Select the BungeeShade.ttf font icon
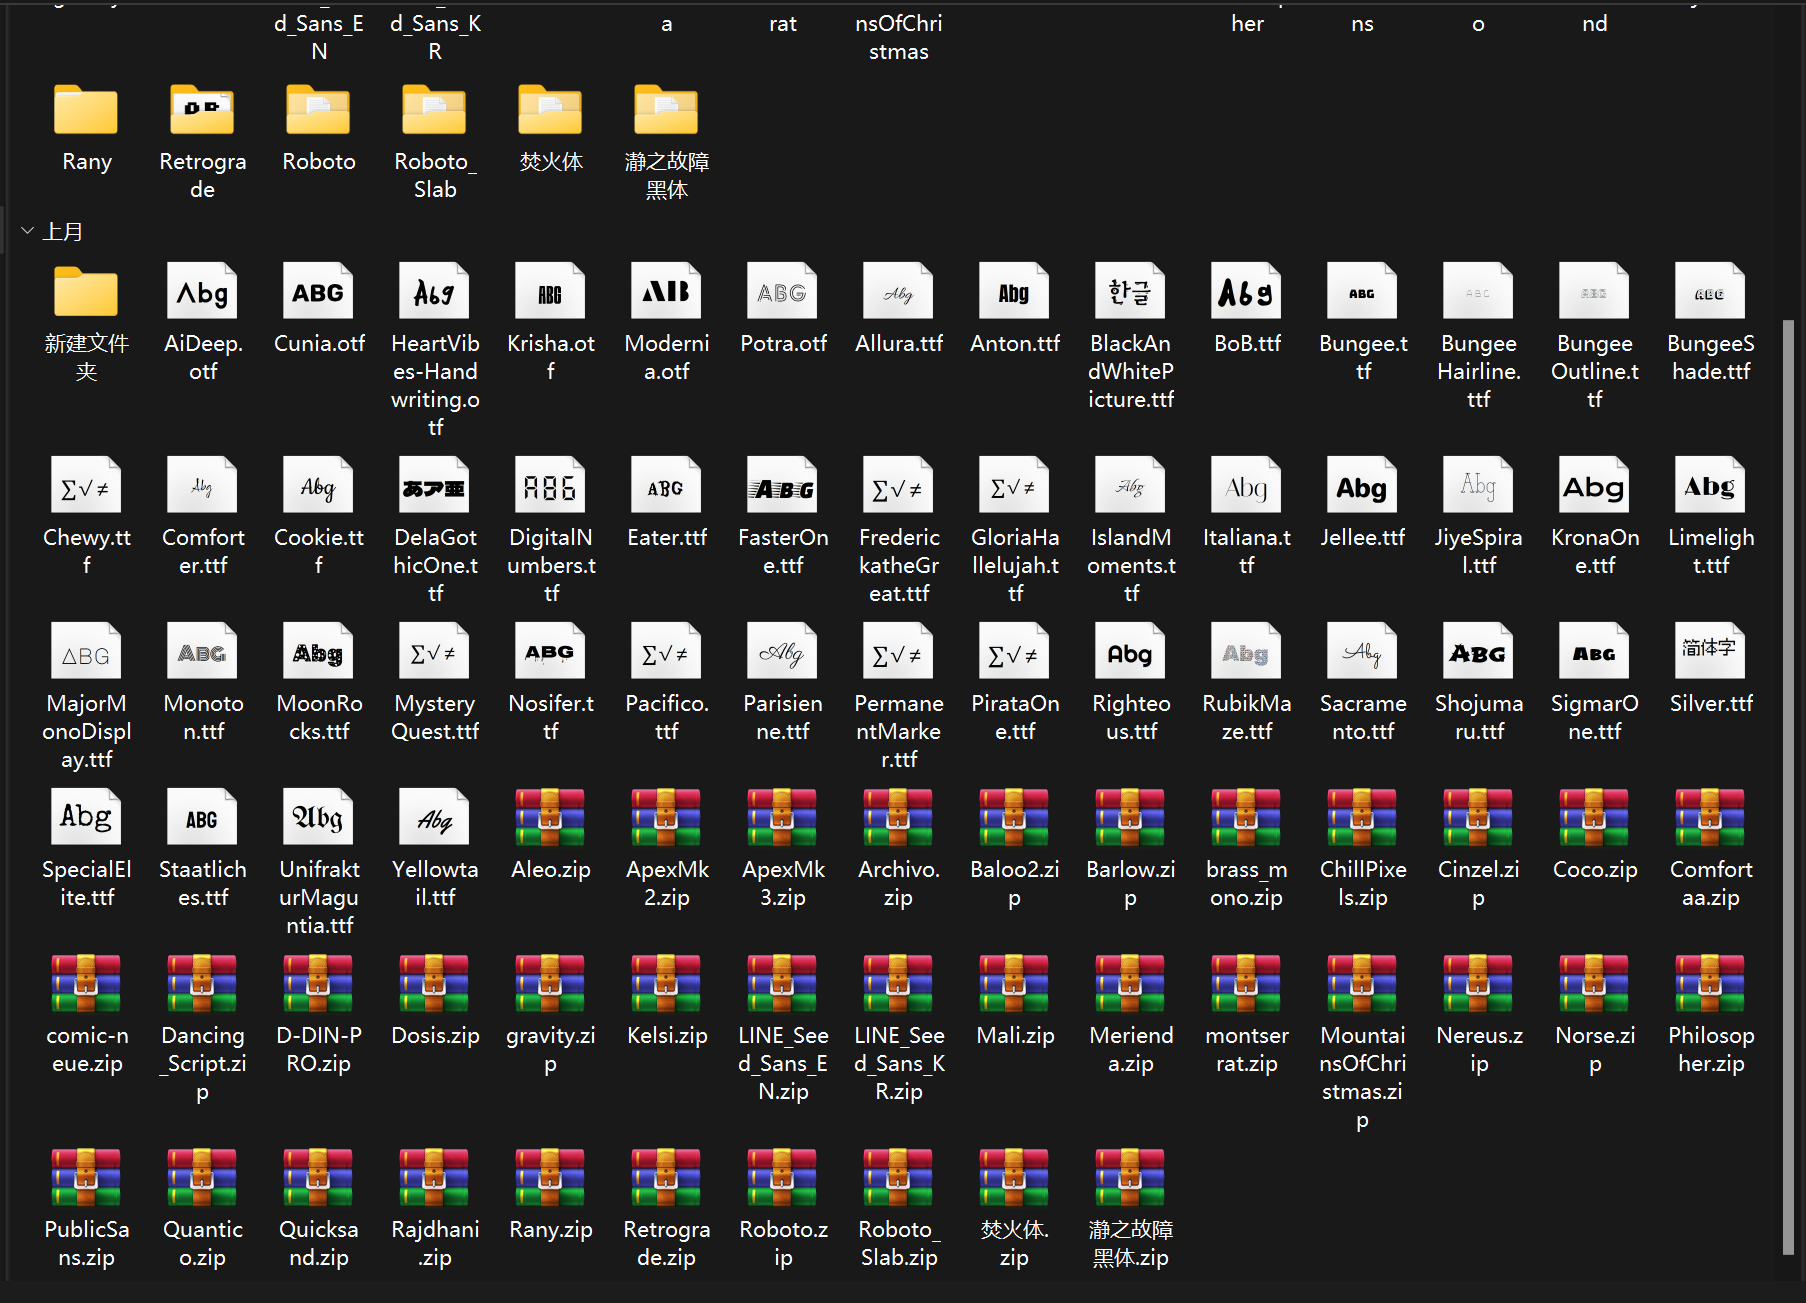The width and height of the screenshot is (1806, 1303). pyautogui.click(x=1710, y=292)
